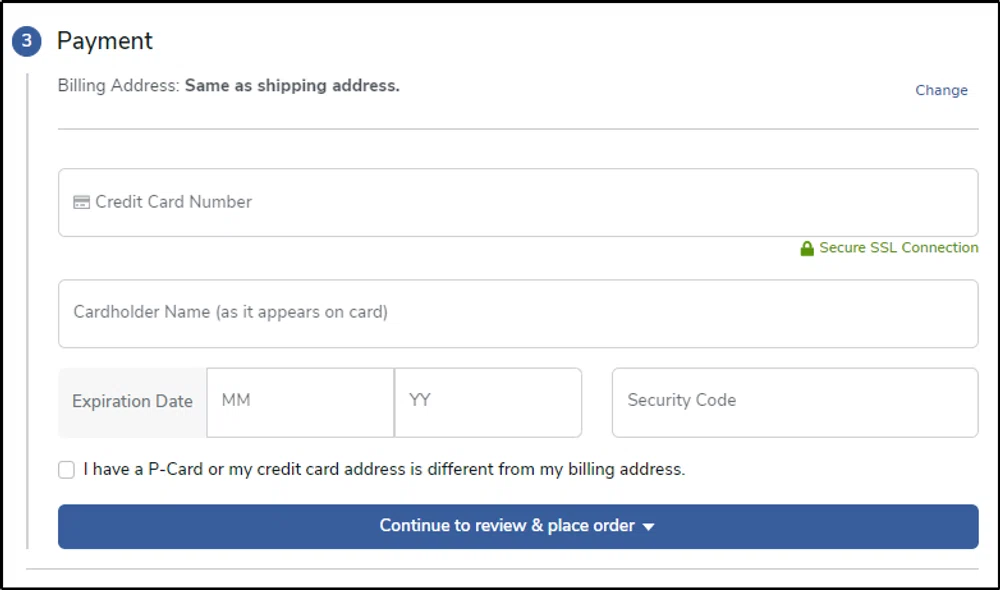Viewport: 1000px width, 590px height.
Task: Click the Change billing address link
Action: click(941, 90)
